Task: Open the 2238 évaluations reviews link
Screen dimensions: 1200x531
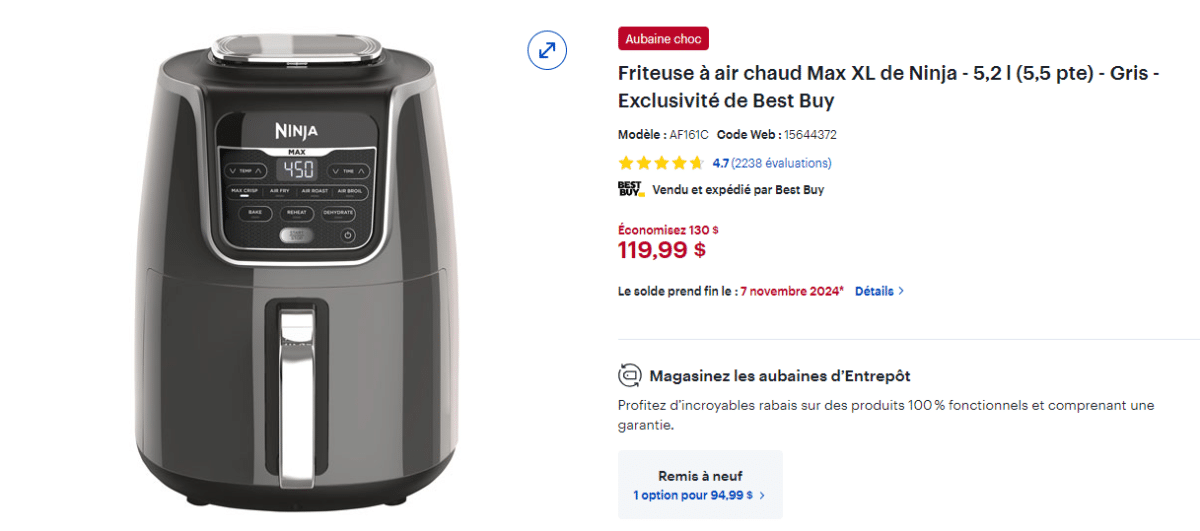Action: [x=781, y=163]
